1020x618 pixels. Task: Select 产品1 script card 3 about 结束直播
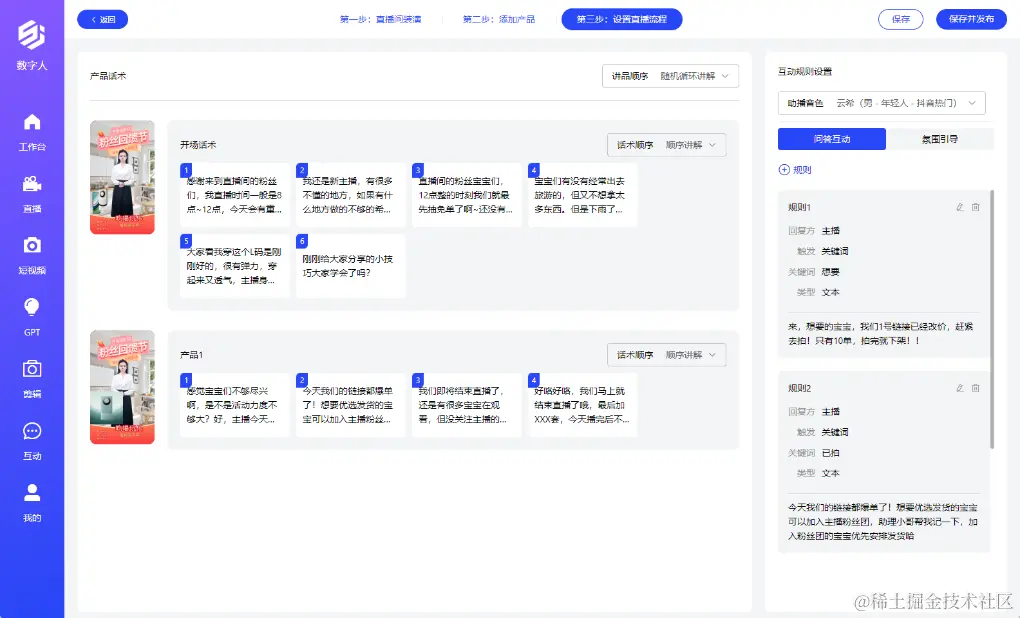(x=466, y=405)
